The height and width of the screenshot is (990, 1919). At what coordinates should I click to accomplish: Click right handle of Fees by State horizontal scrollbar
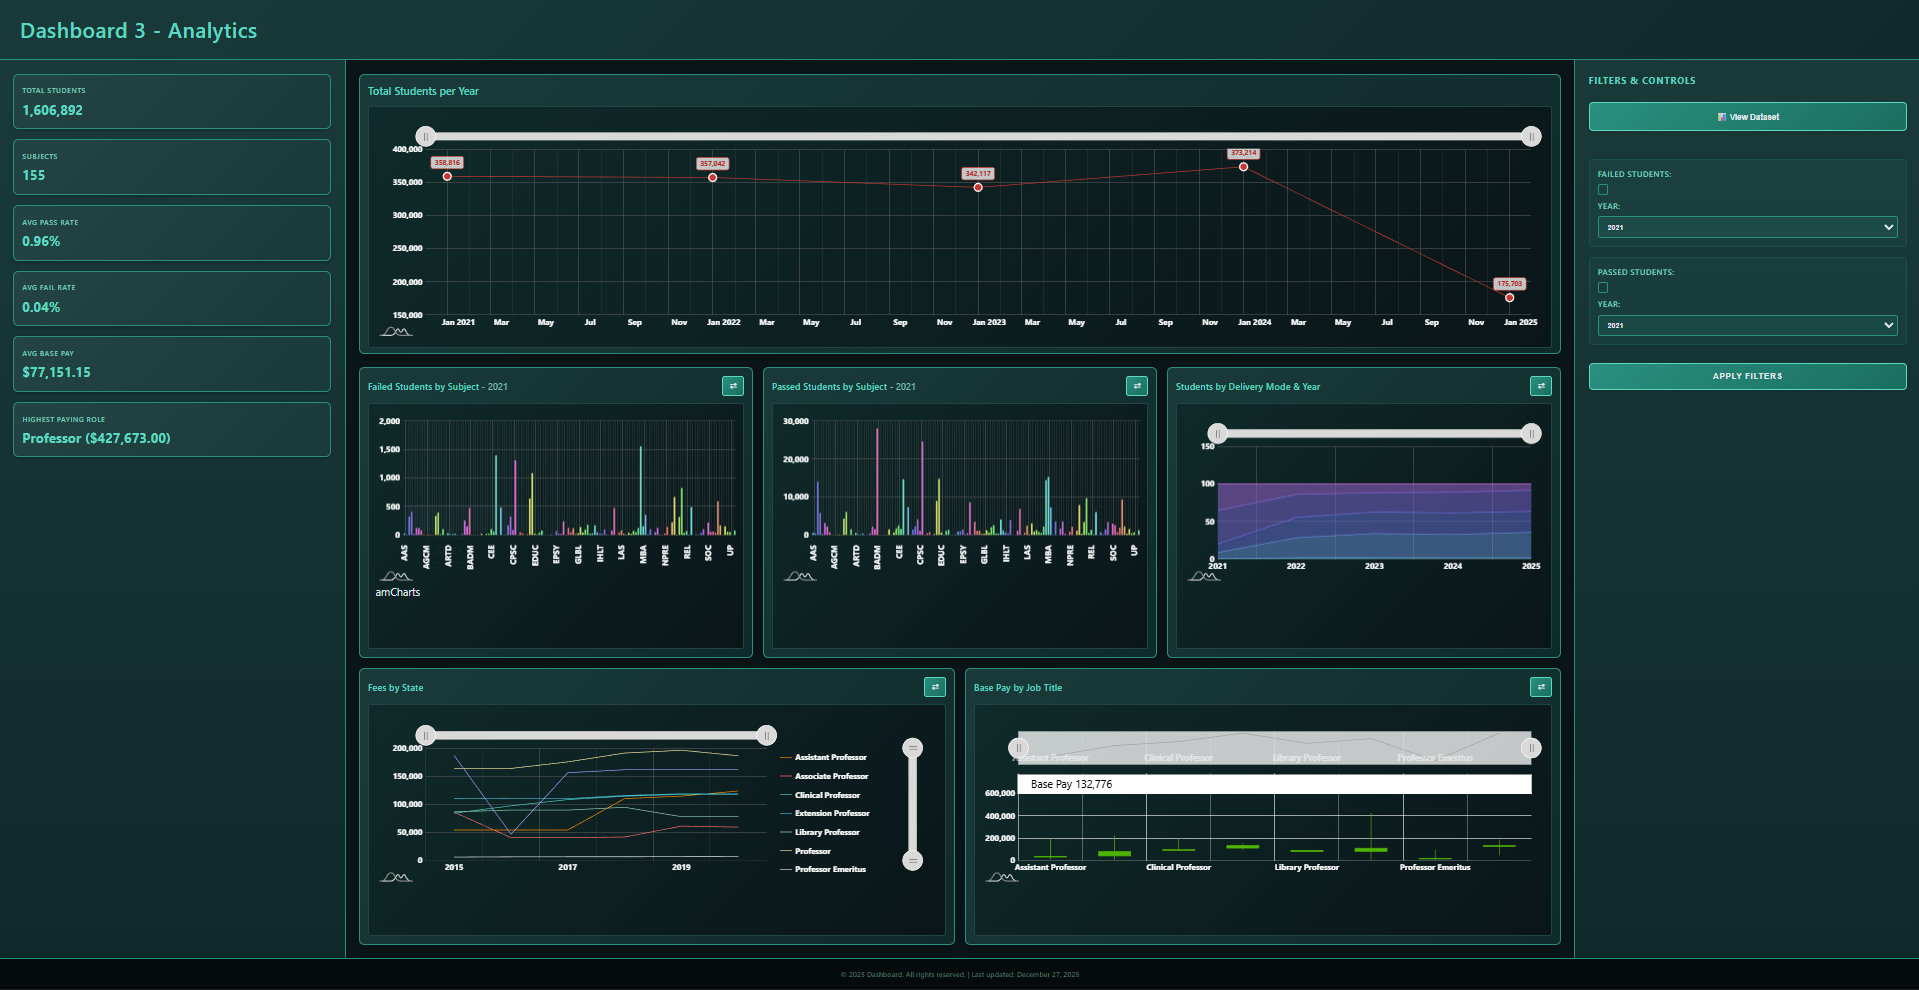tap(767, 735)
